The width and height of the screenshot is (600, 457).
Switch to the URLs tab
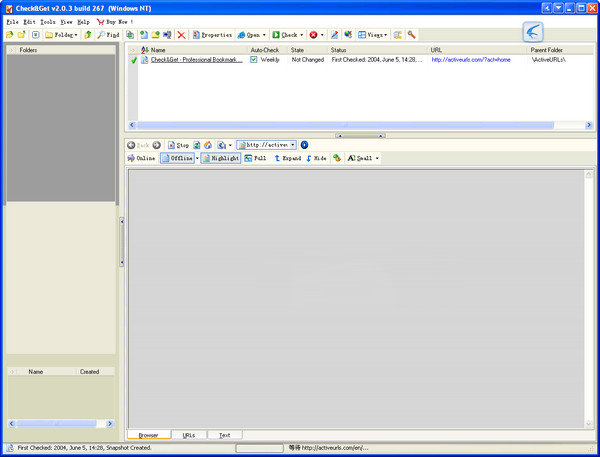pos(189,435)
